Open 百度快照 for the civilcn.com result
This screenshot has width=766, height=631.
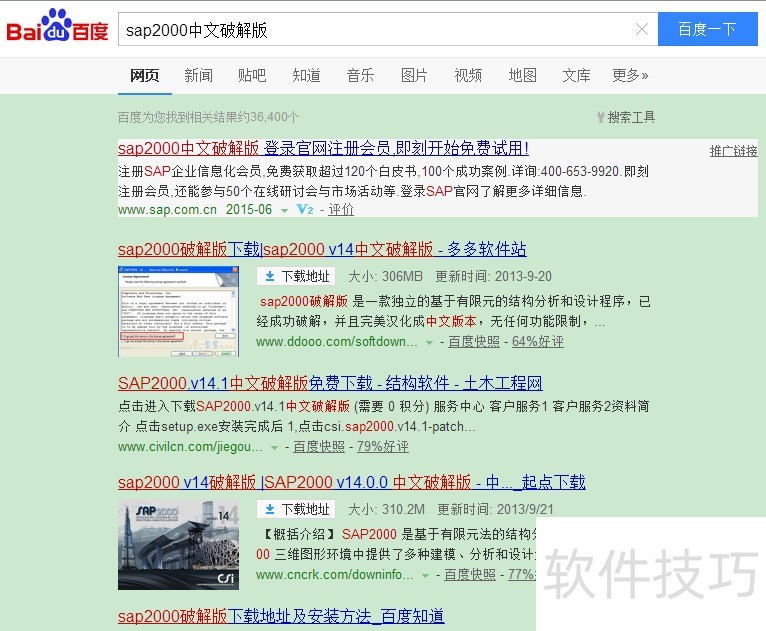coord(319,447)
